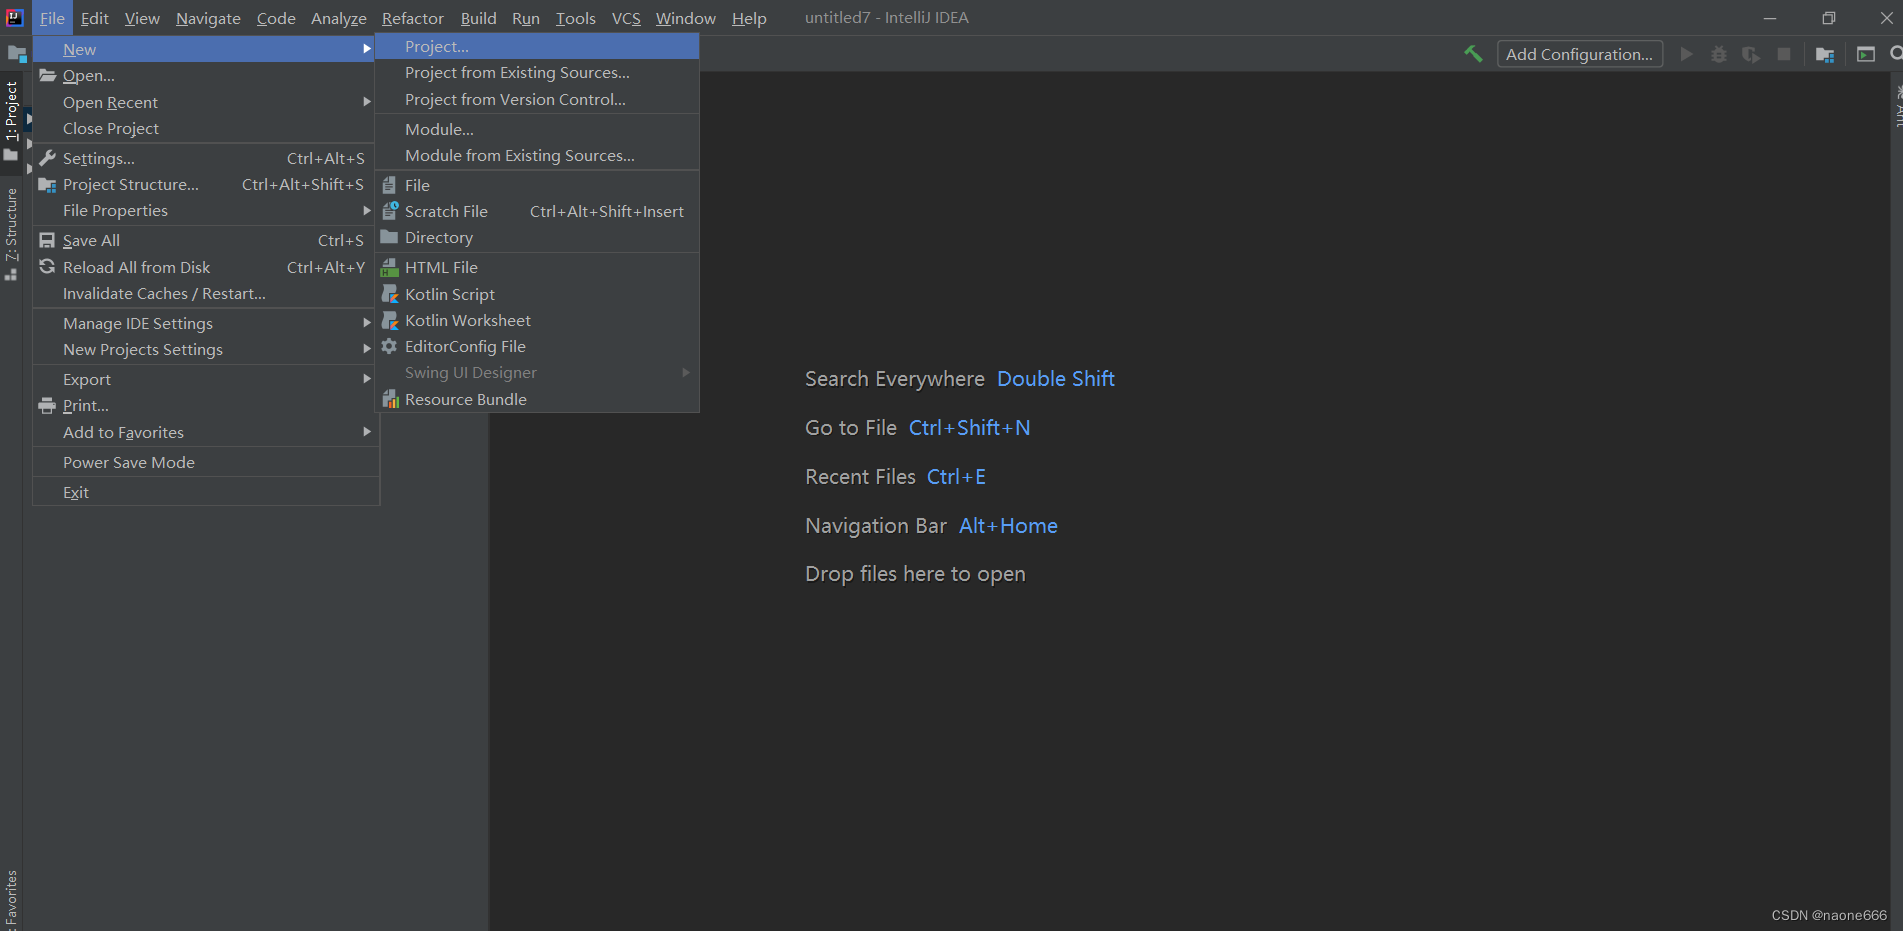Expand the Manage IDE Settings submenu arrow
1903x931 pixels.
[x=367, y=323]
